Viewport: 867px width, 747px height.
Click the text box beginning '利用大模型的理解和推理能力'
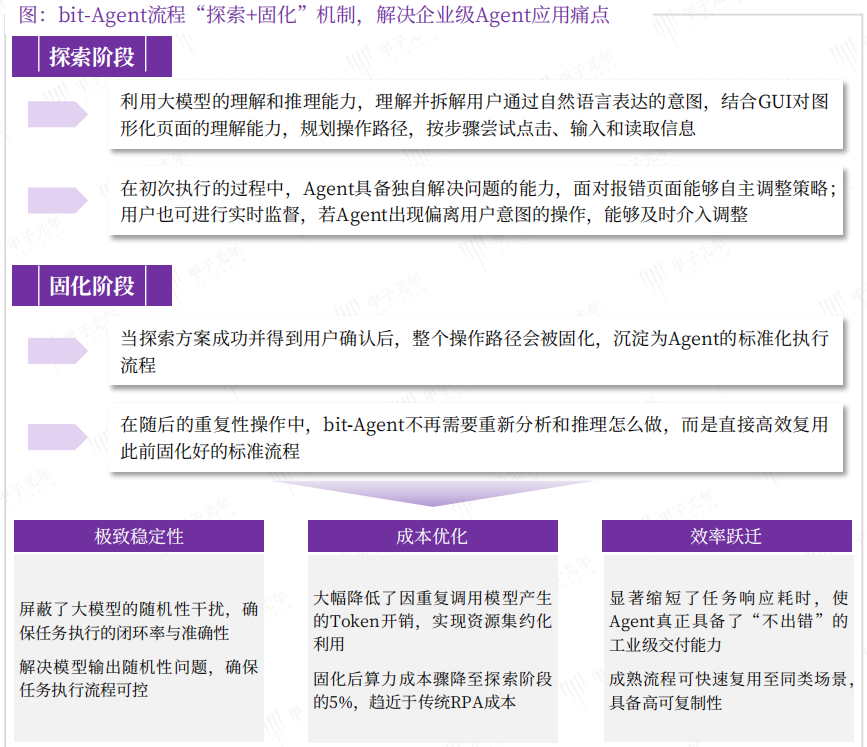474,115
